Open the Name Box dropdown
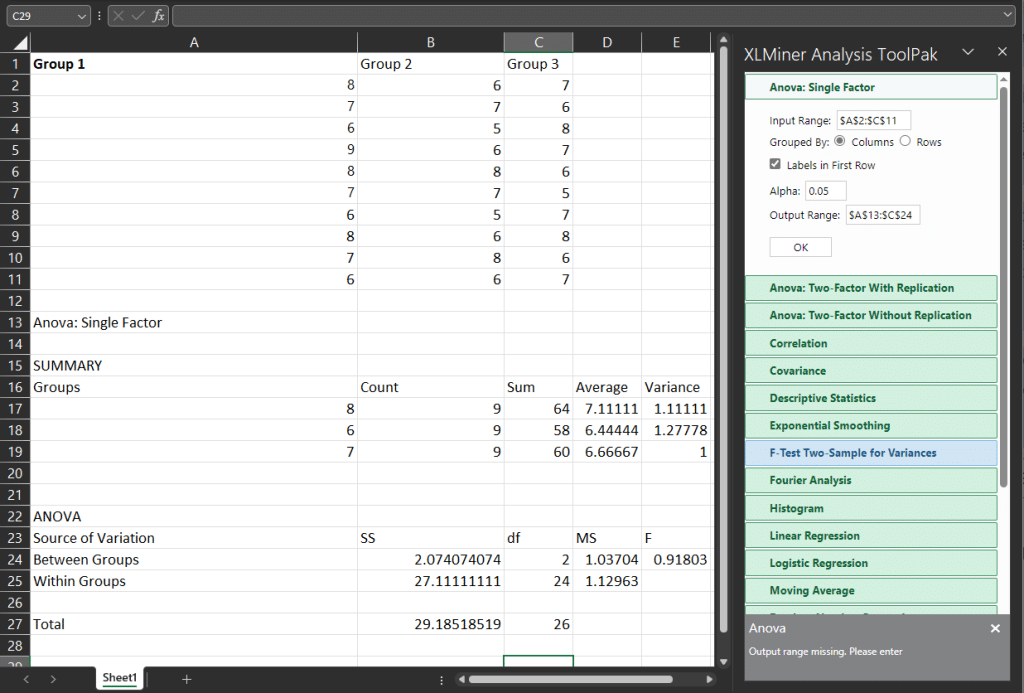Image resolution: width=1024 pixels, height=693 pixels. (x=81, y=16)
